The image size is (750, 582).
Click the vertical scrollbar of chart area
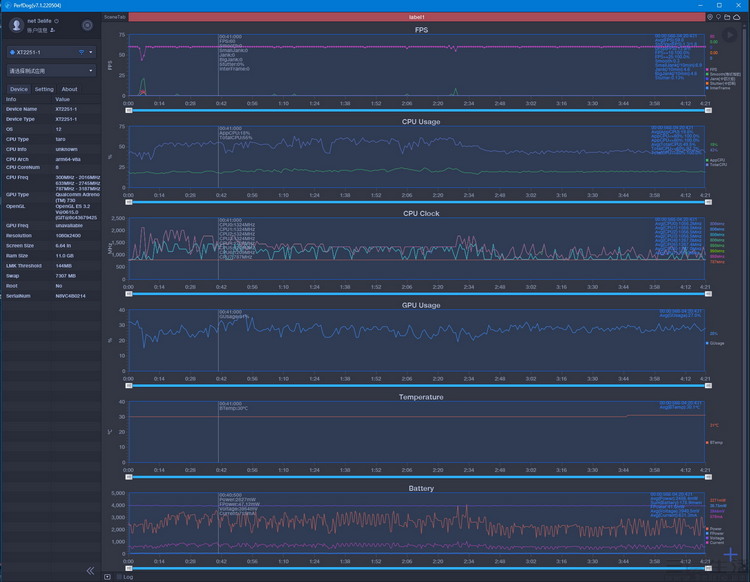[746, 296]
